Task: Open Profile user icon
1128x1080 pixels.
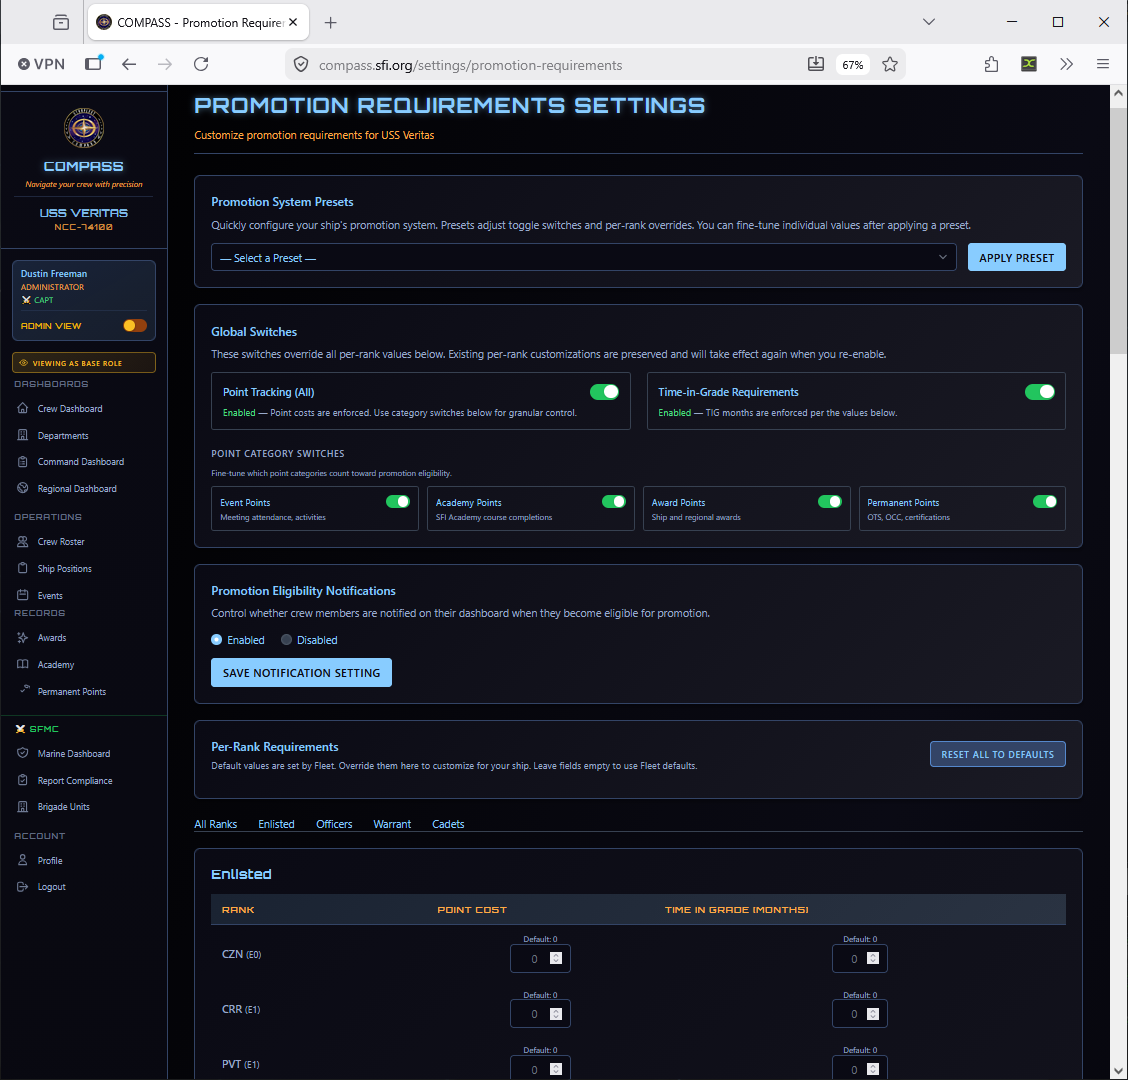Action: (23, 861)
